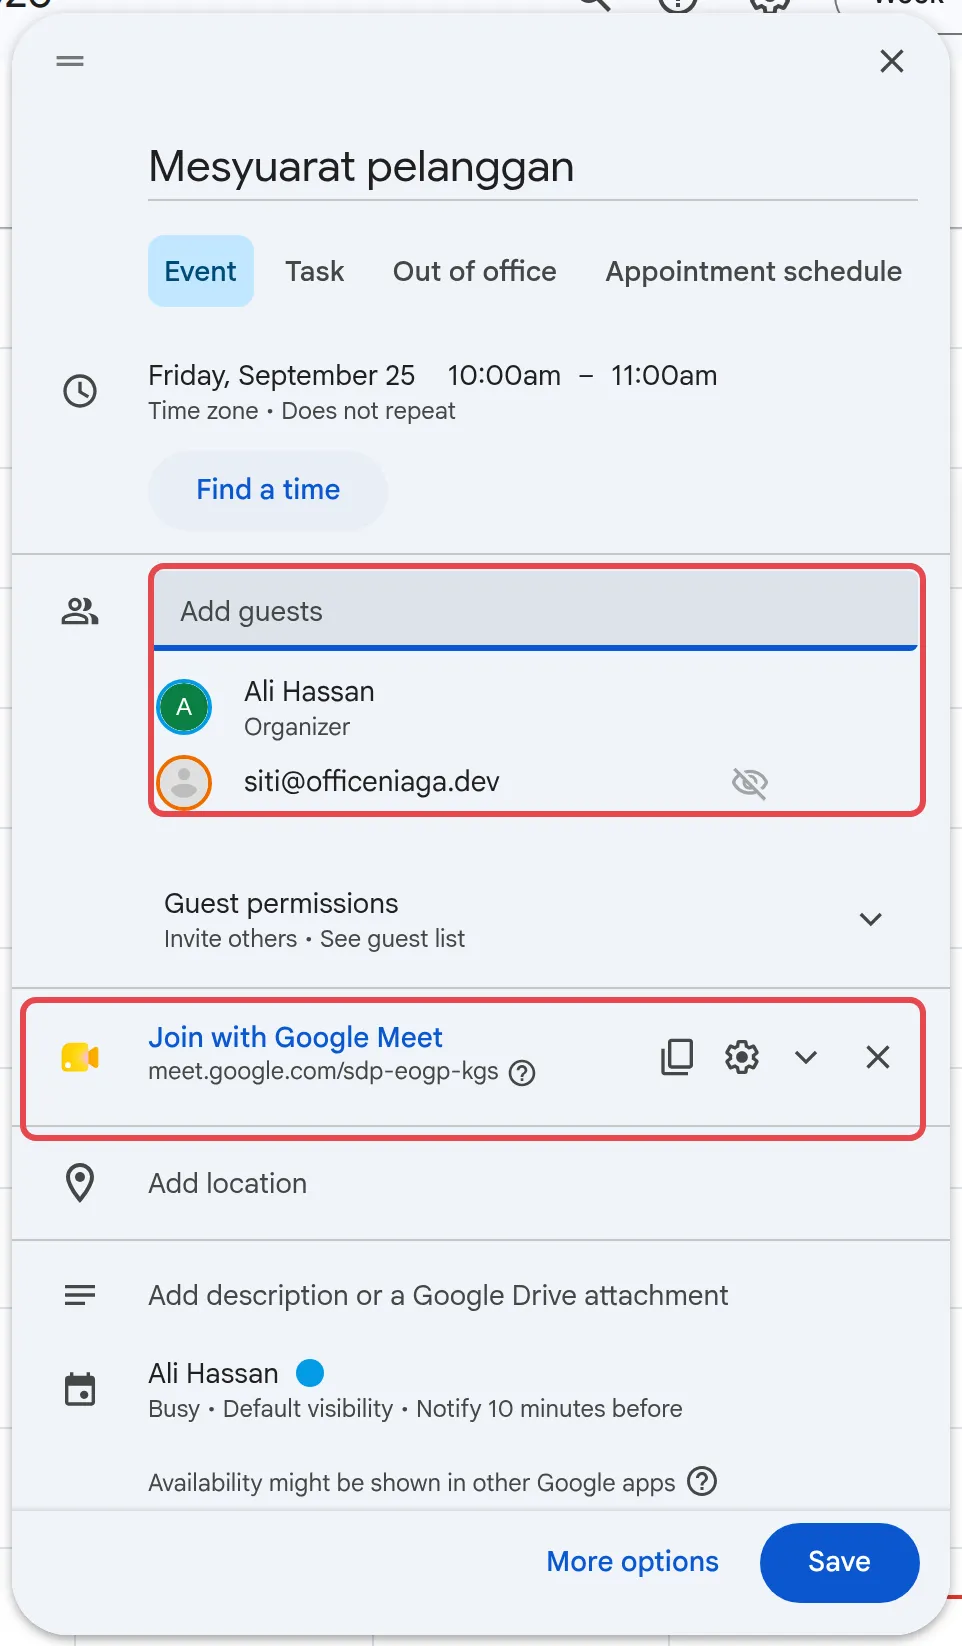Change start time 10:00am
Screen dimensions: 962x1646
coord(504,376)
